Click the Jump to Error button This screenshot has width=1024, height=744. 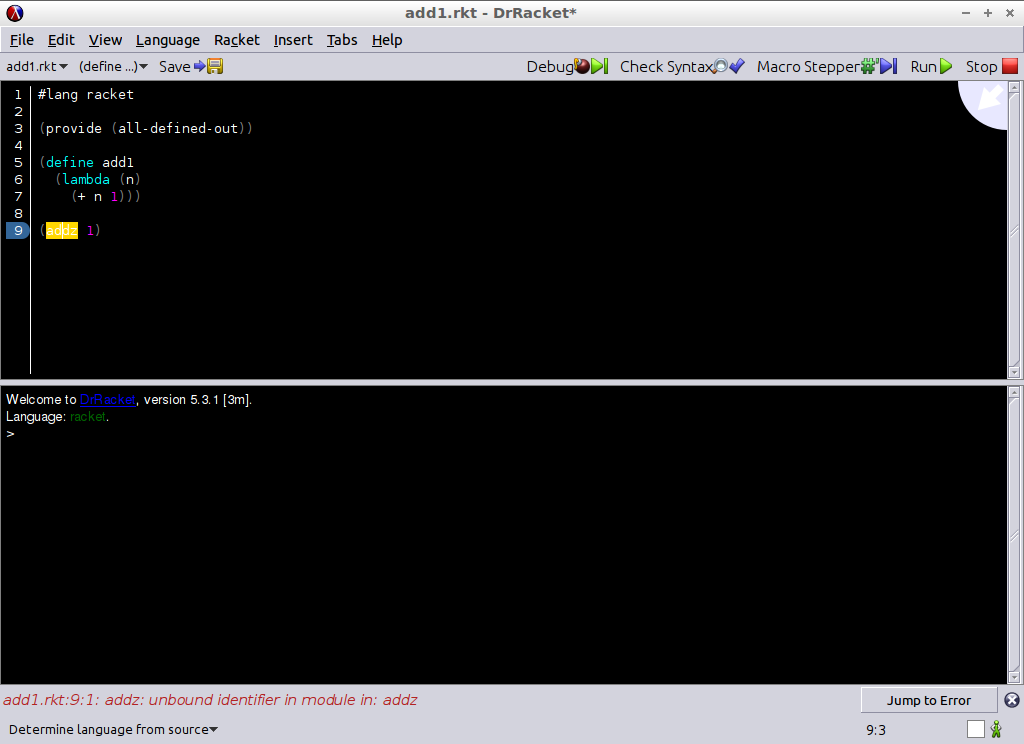coord(929,700)
